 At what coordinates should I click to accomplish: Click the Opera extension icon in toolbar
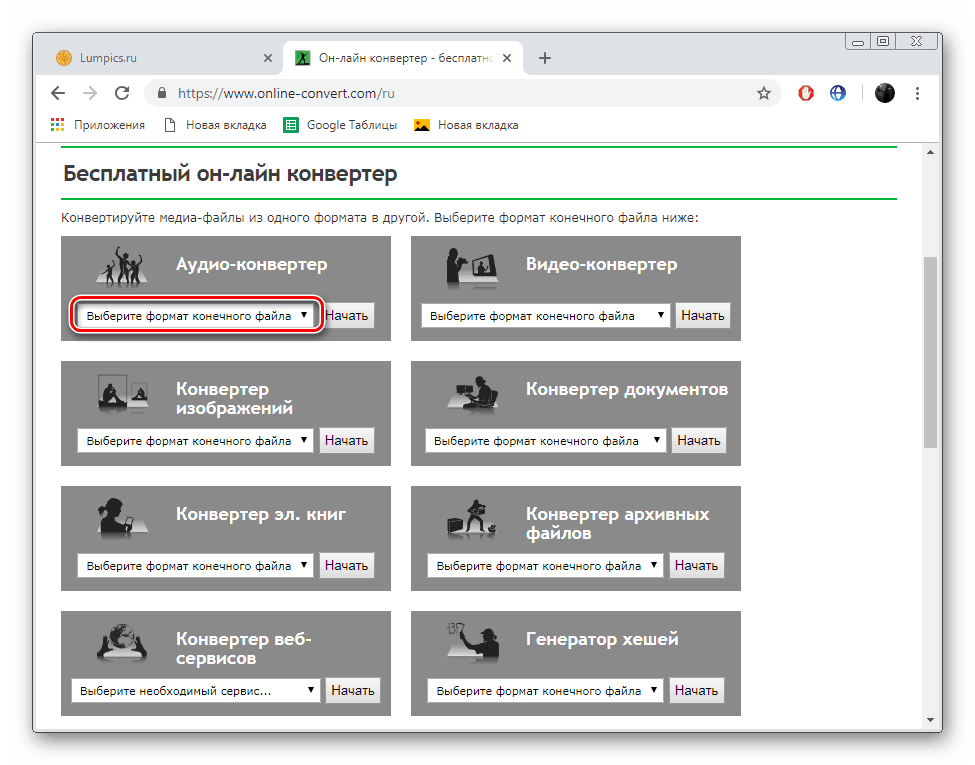(806, 93)
